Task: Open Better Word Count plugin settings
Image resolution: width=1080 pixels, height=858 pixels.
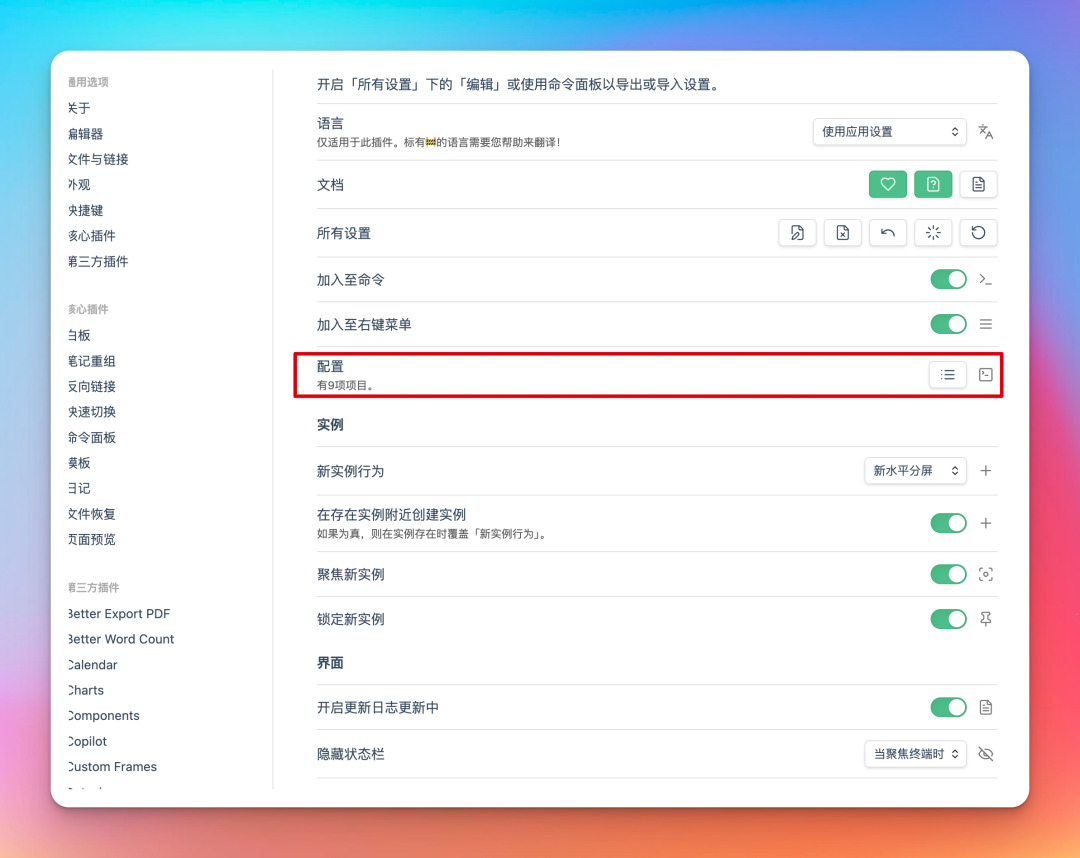Action: point(121,639)
